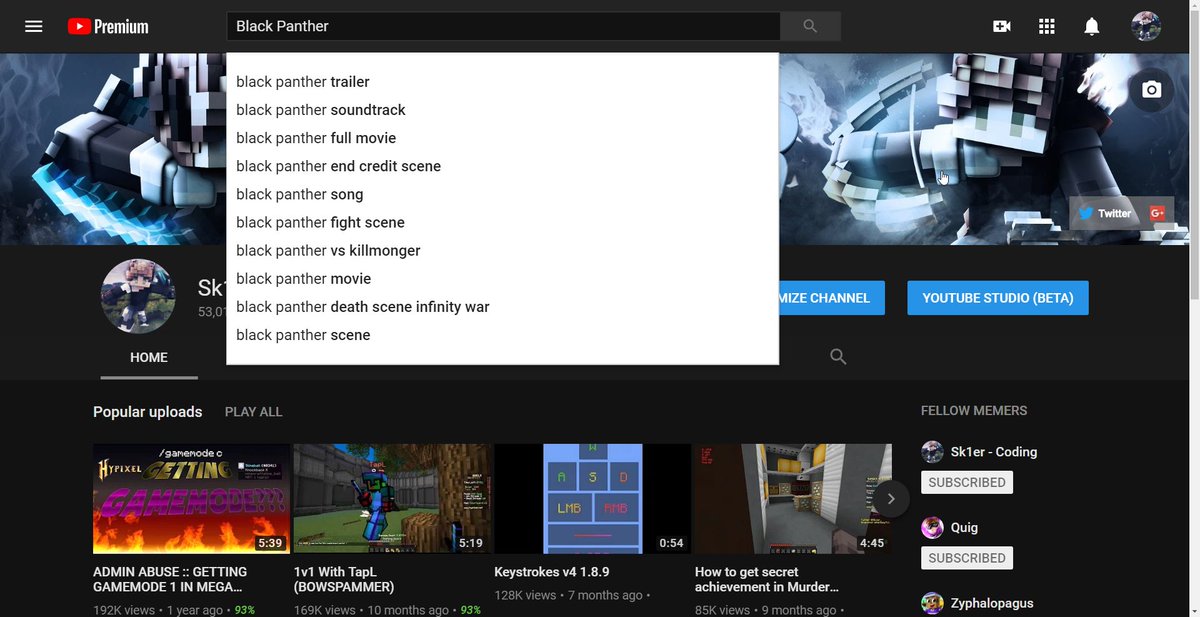Open the ADMIN ABUSE video thumbnail
The width and height of the screenshot is (1200, 617).
click(191, 499)
